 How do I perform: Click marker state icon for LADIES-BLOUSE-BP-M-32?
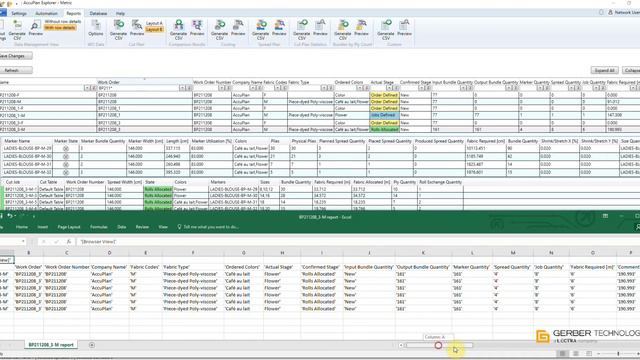click(66, 172)
